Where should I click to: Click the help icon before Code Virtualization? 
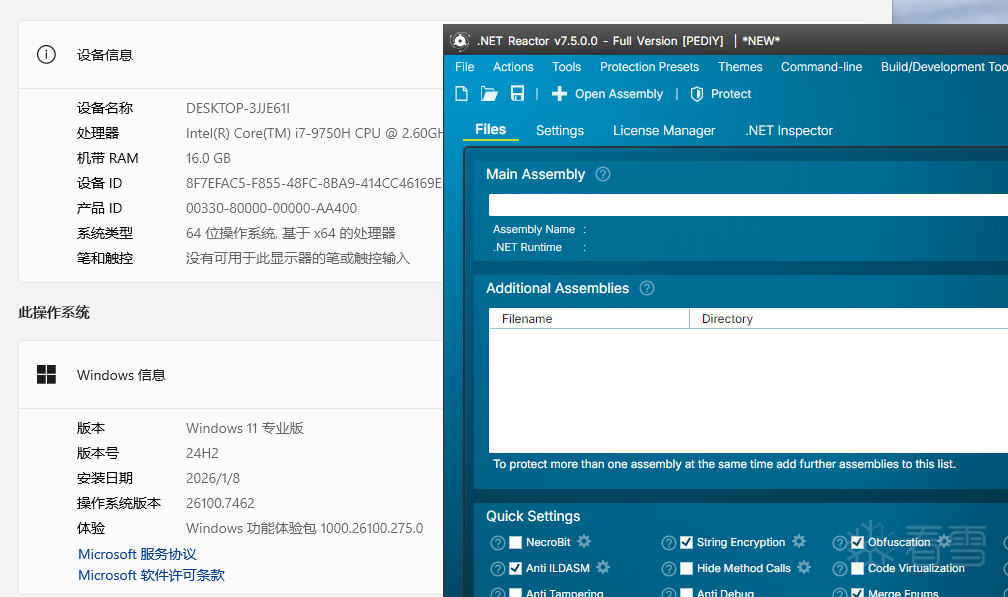click(840, 569)
